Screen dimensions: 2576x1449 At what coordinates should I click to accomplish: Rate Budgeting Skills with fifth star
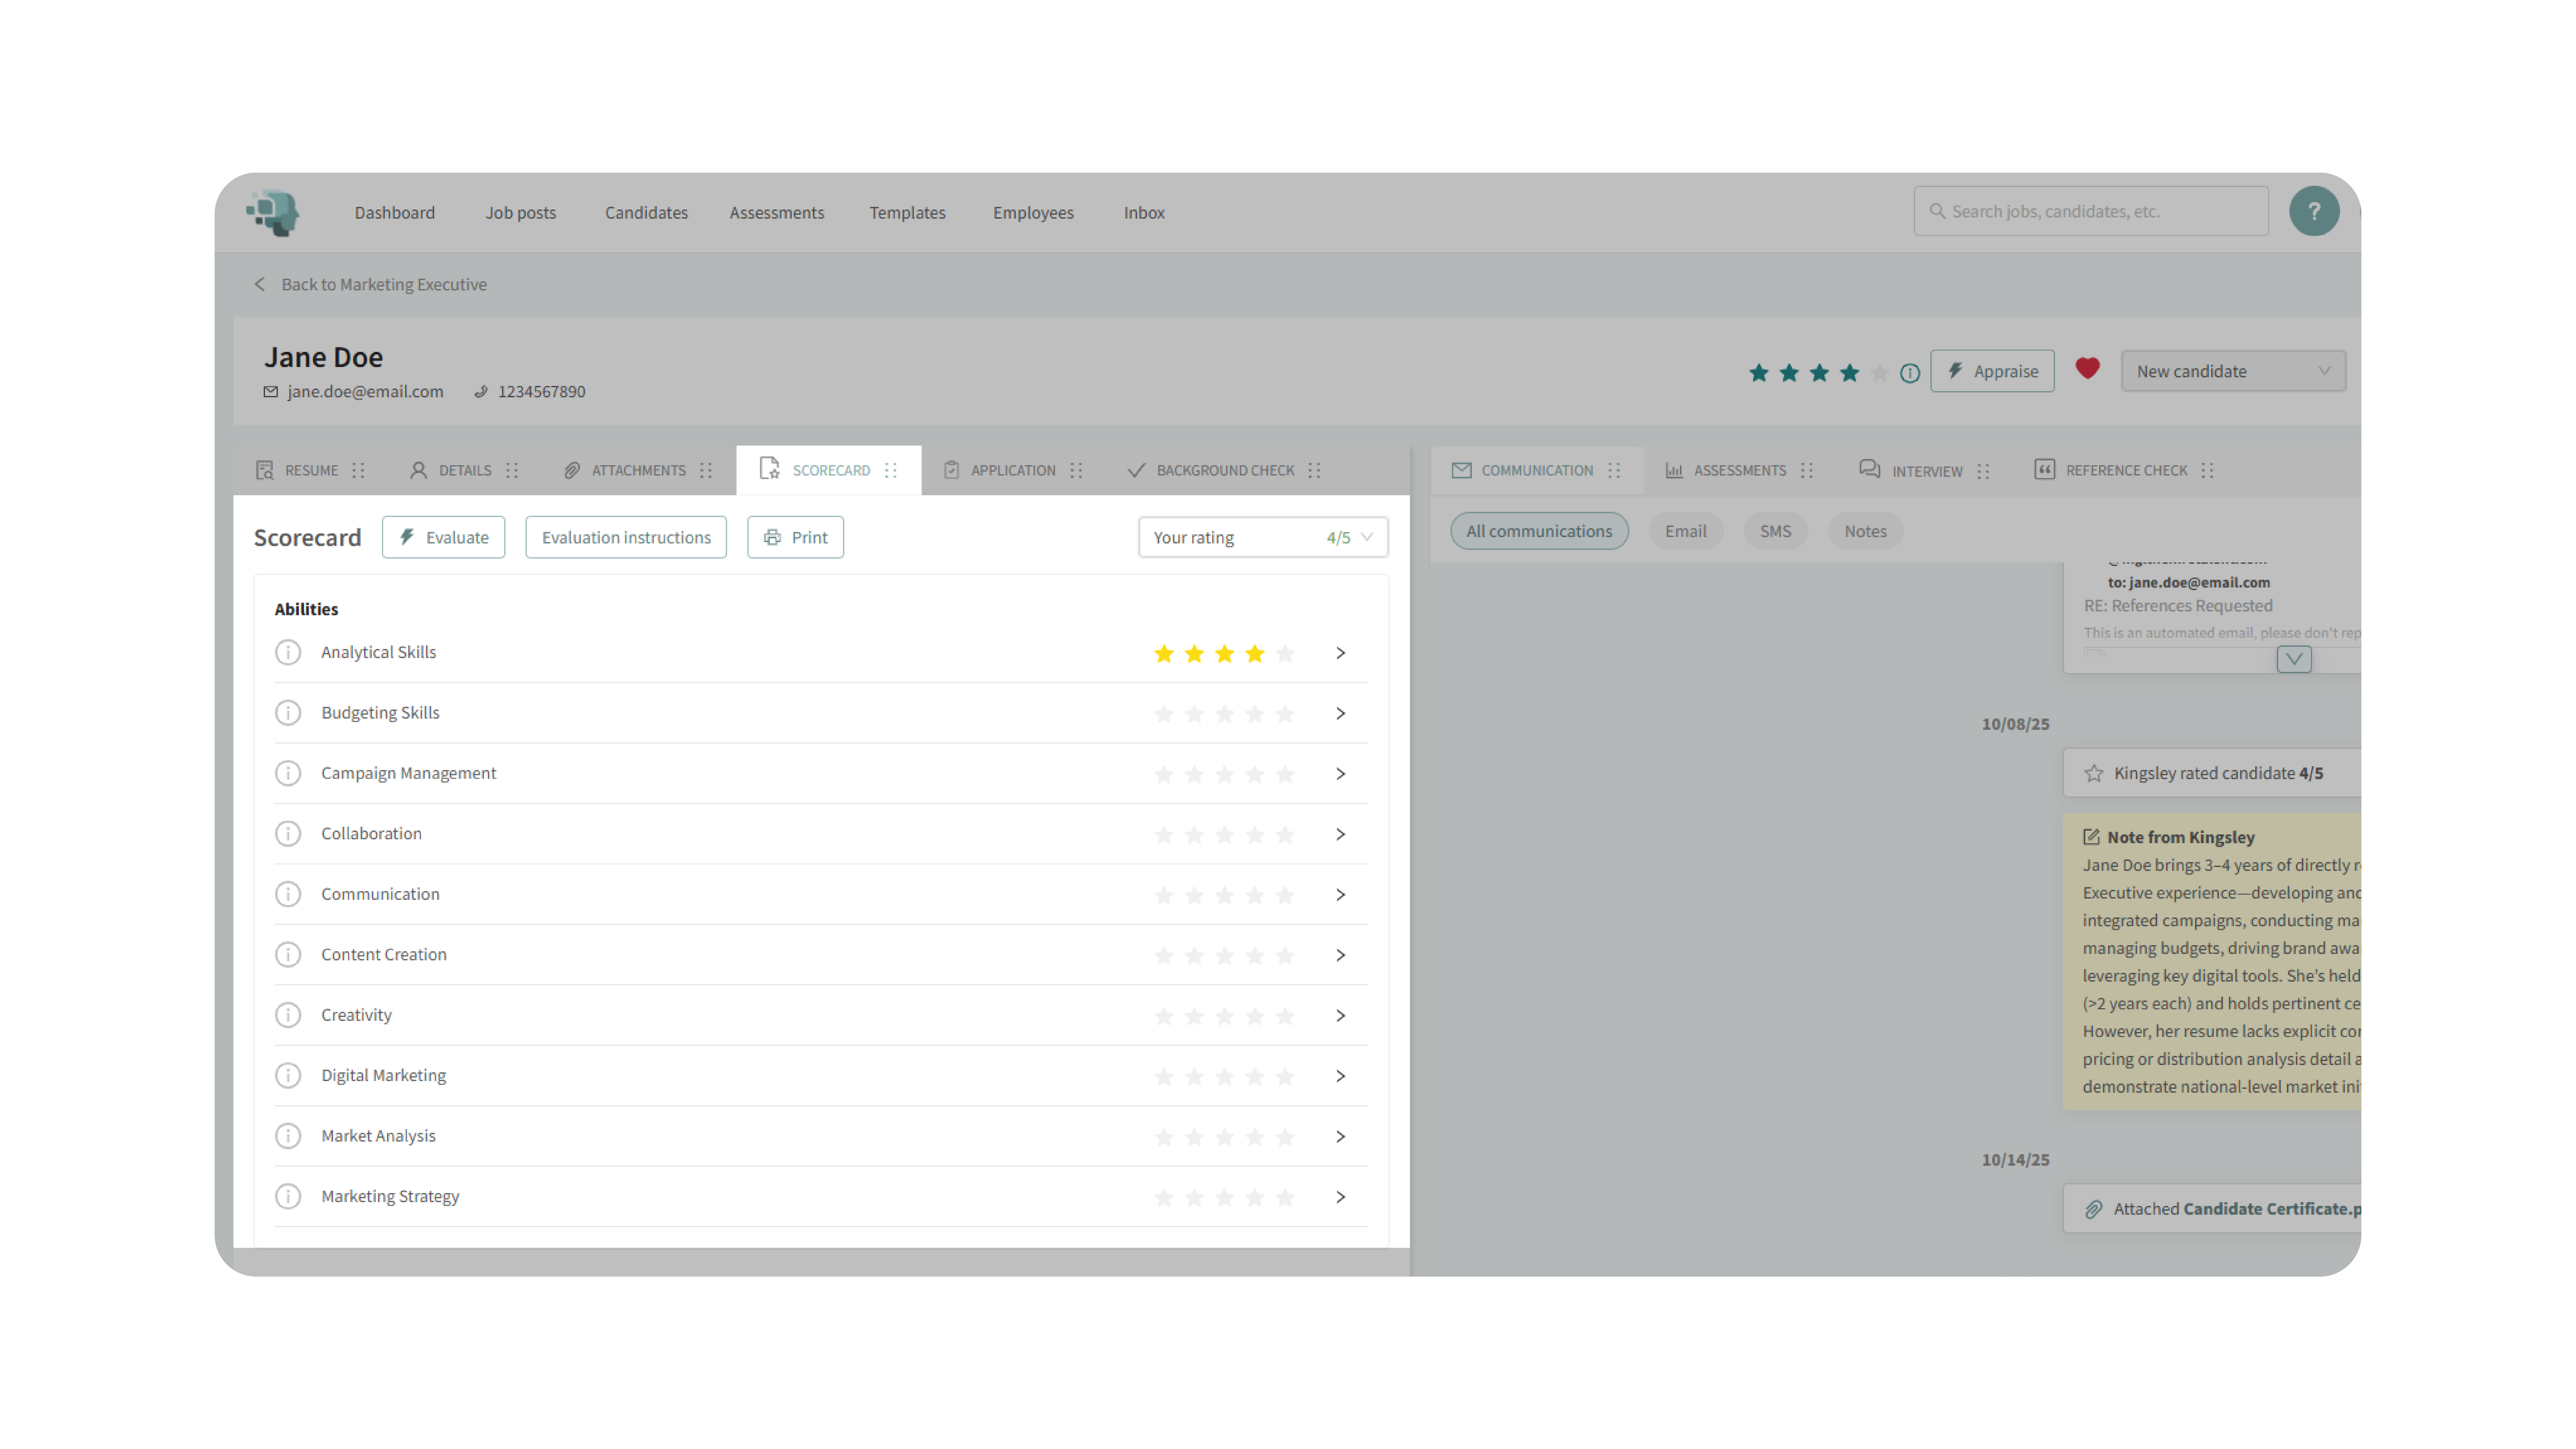point(1285,714)
